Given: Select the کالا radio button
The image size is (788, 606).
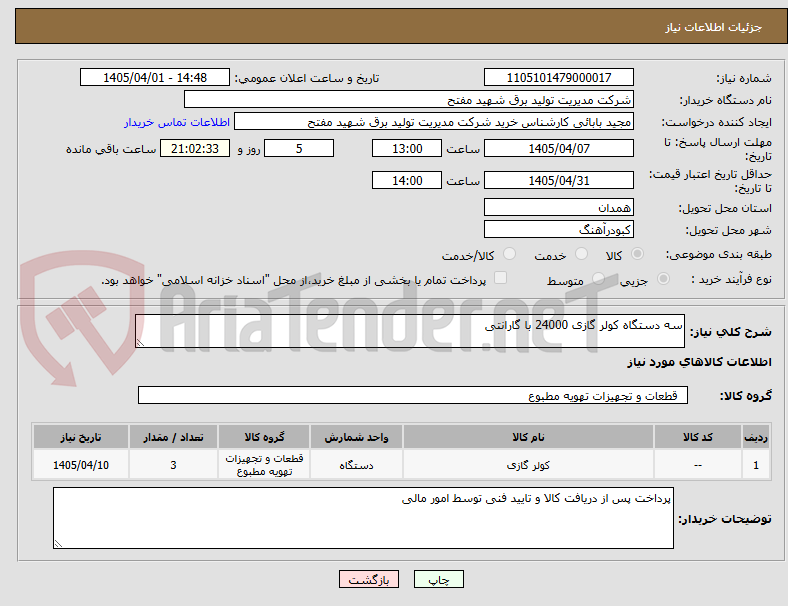Looking at the screenshot, I should pos(637,254).
